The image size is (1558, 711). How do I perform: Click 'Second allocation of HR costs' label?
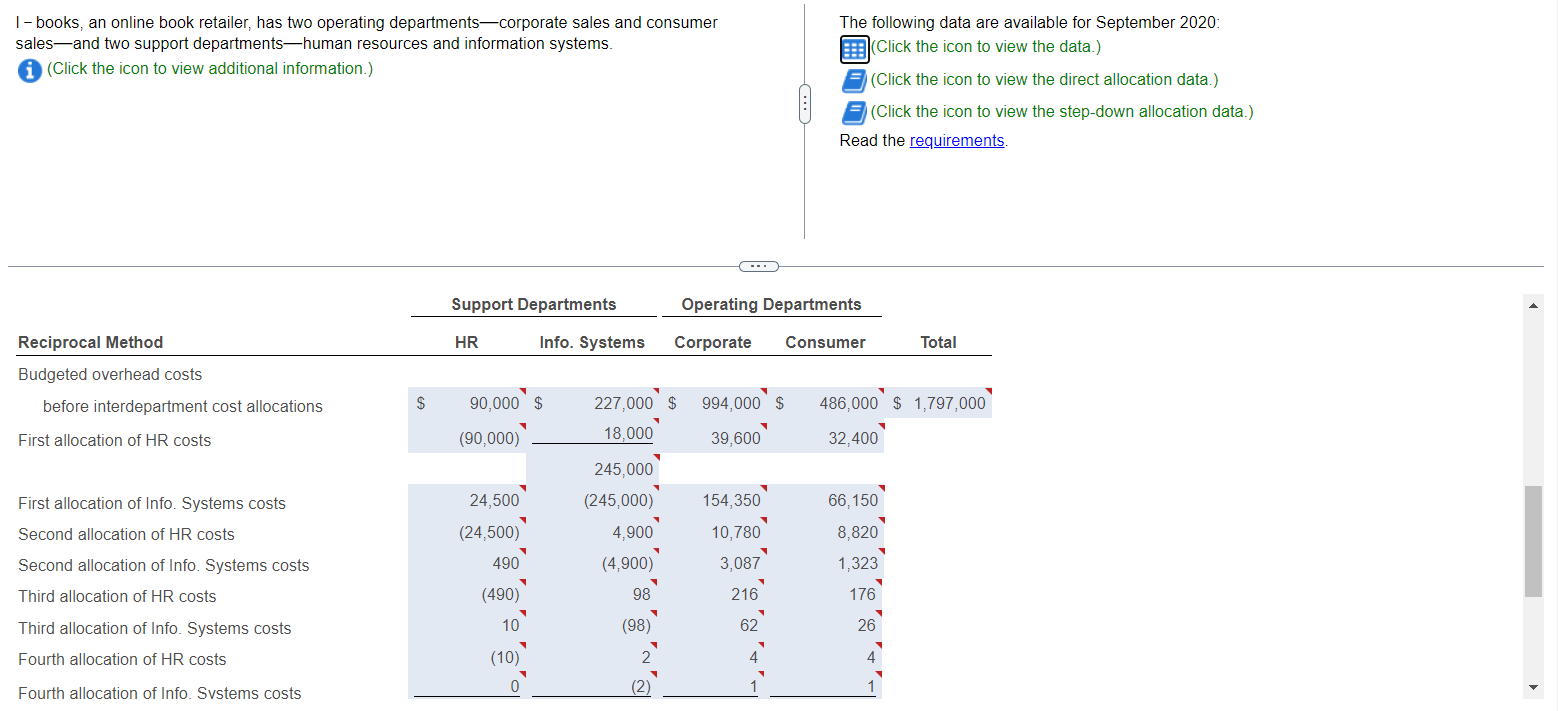point(127,534)
